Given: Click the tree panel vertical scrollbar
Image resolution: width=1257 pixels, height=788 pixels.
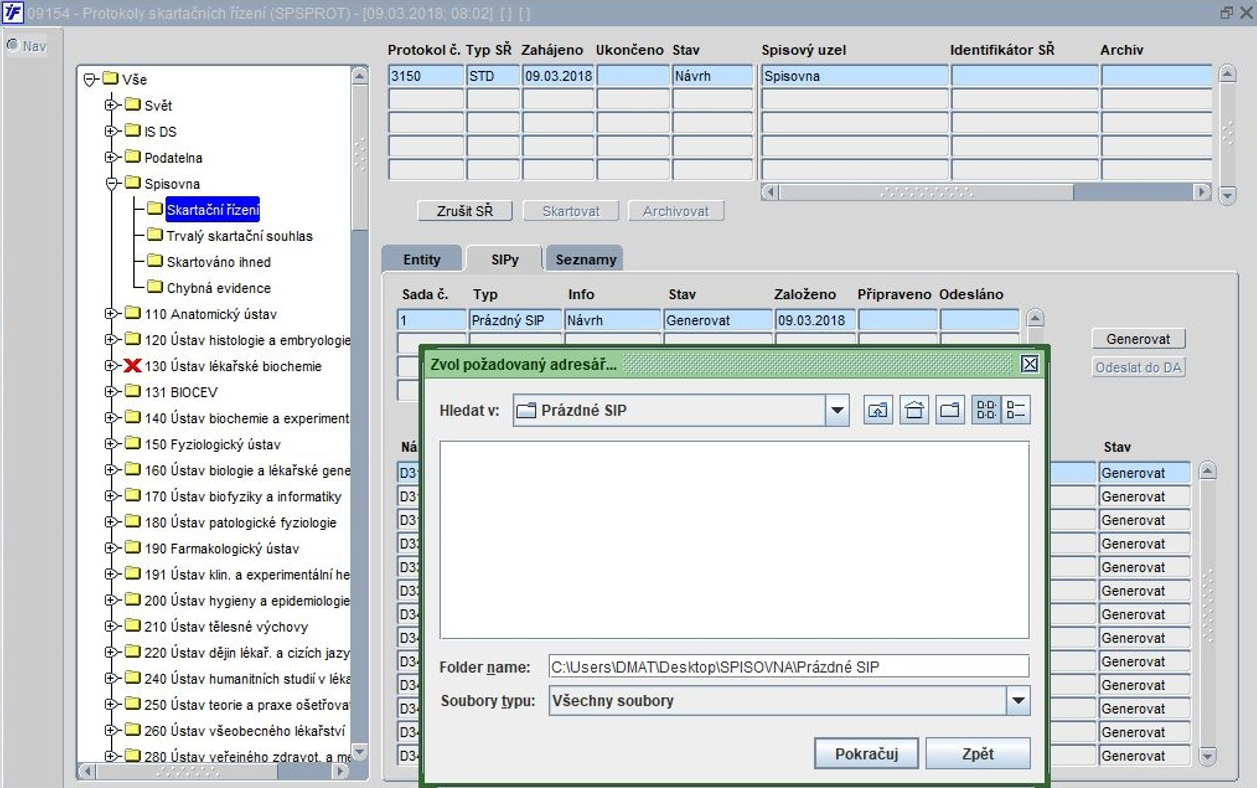Looking at the screenshot, I should click(360, 413).
